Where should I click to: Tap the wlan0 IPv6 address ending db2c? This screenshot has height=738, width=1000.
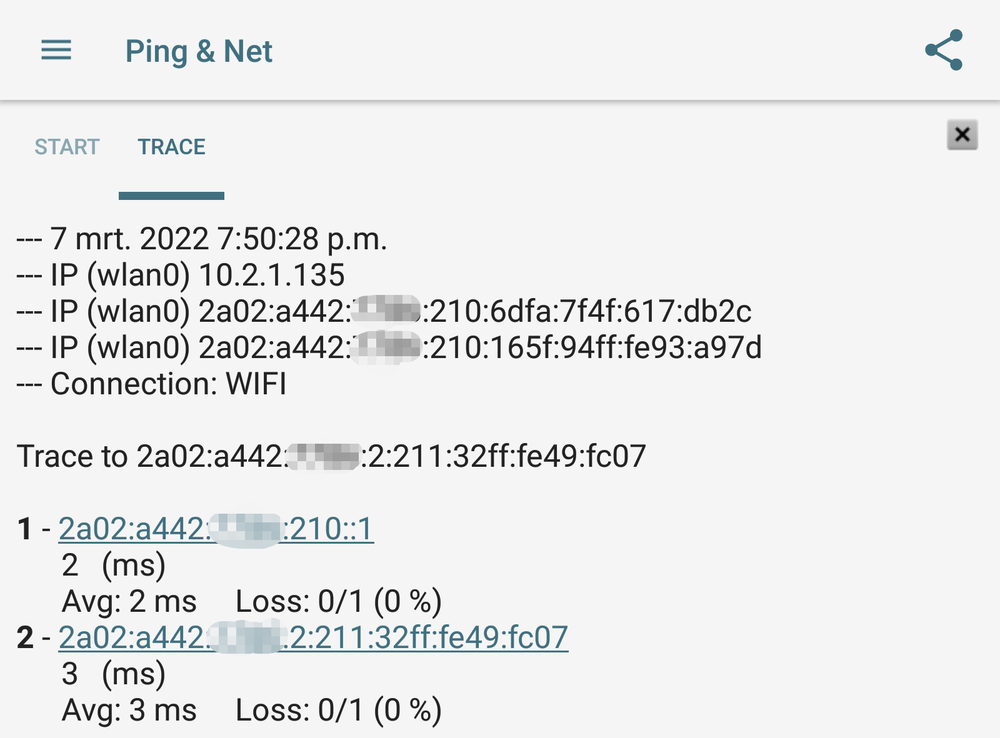[384, 312]
